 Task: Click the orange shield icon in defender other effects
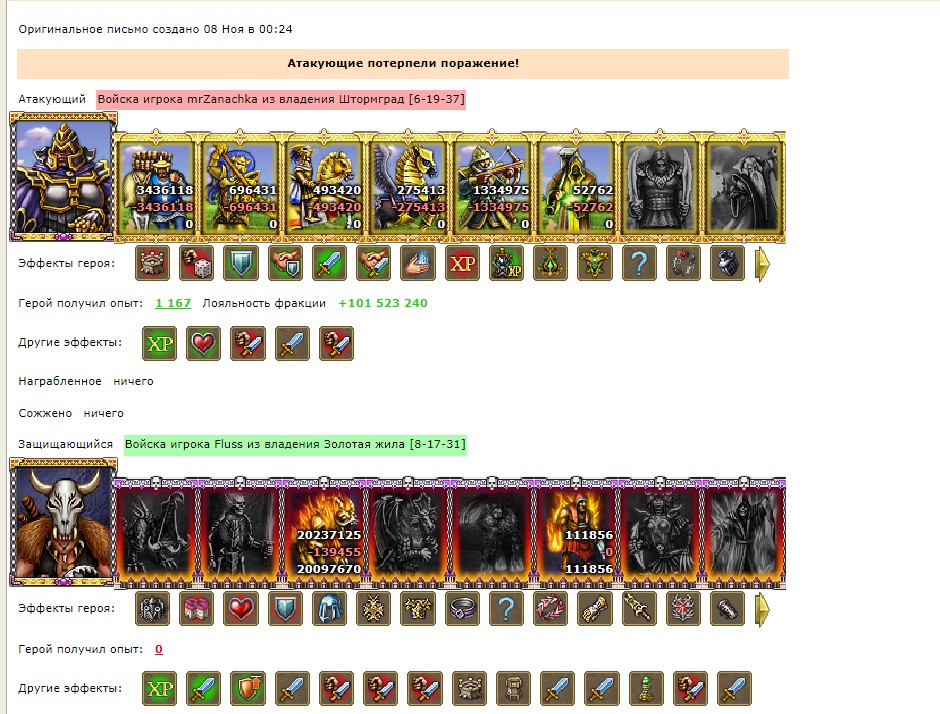tap(248, 688)
